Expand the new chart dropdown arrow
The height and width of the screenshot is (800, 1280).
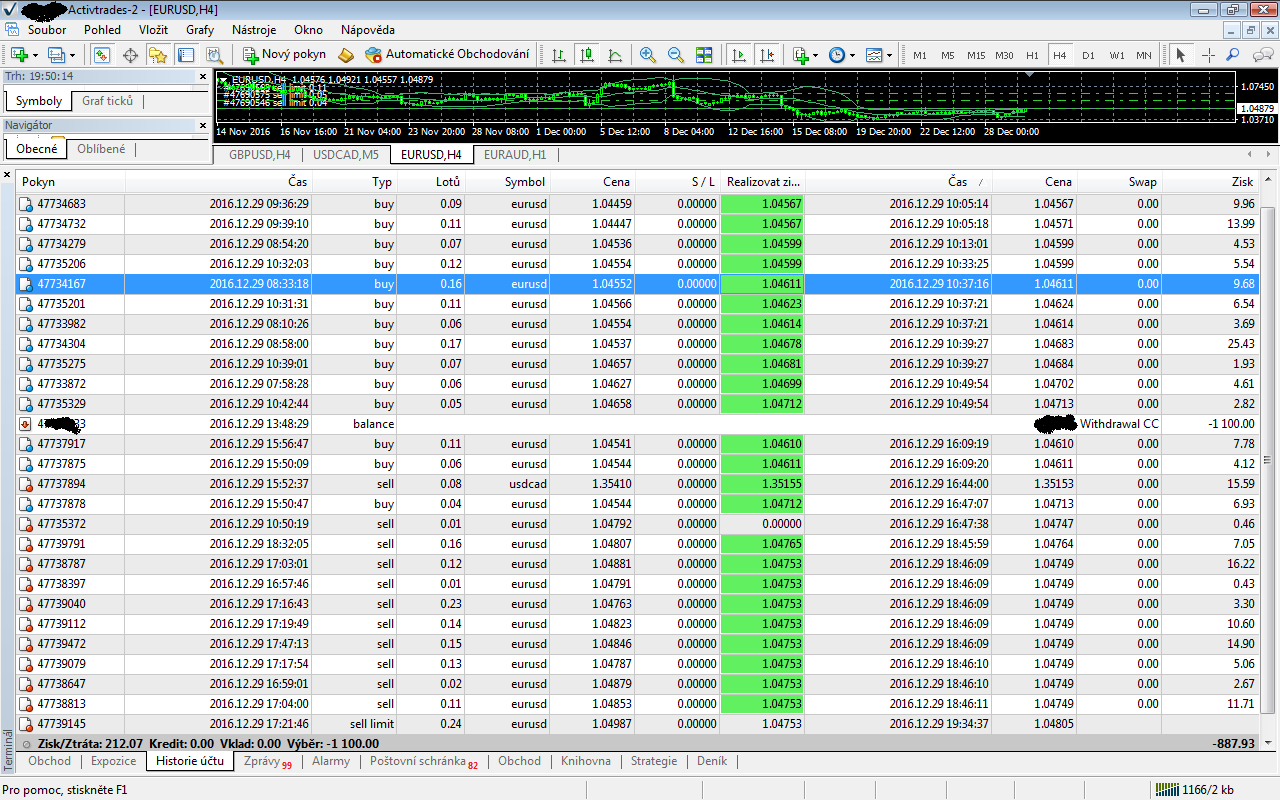(36, 55)
